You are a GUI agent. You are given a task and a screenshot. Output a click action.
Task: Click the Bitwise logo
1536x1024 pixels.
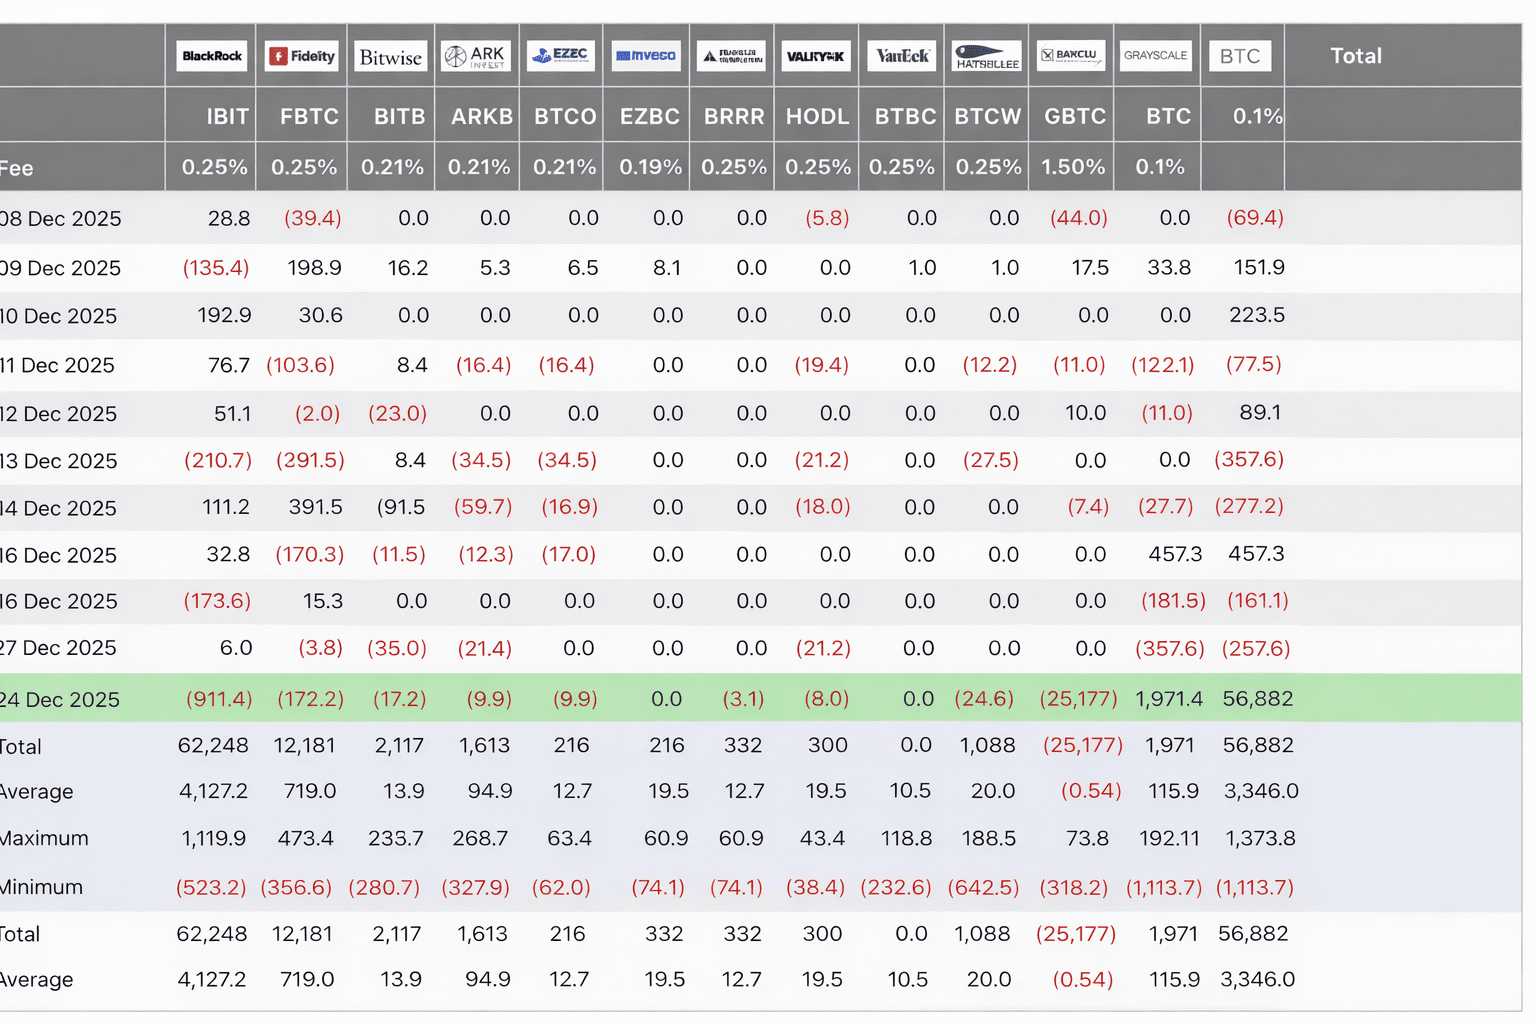391,57
